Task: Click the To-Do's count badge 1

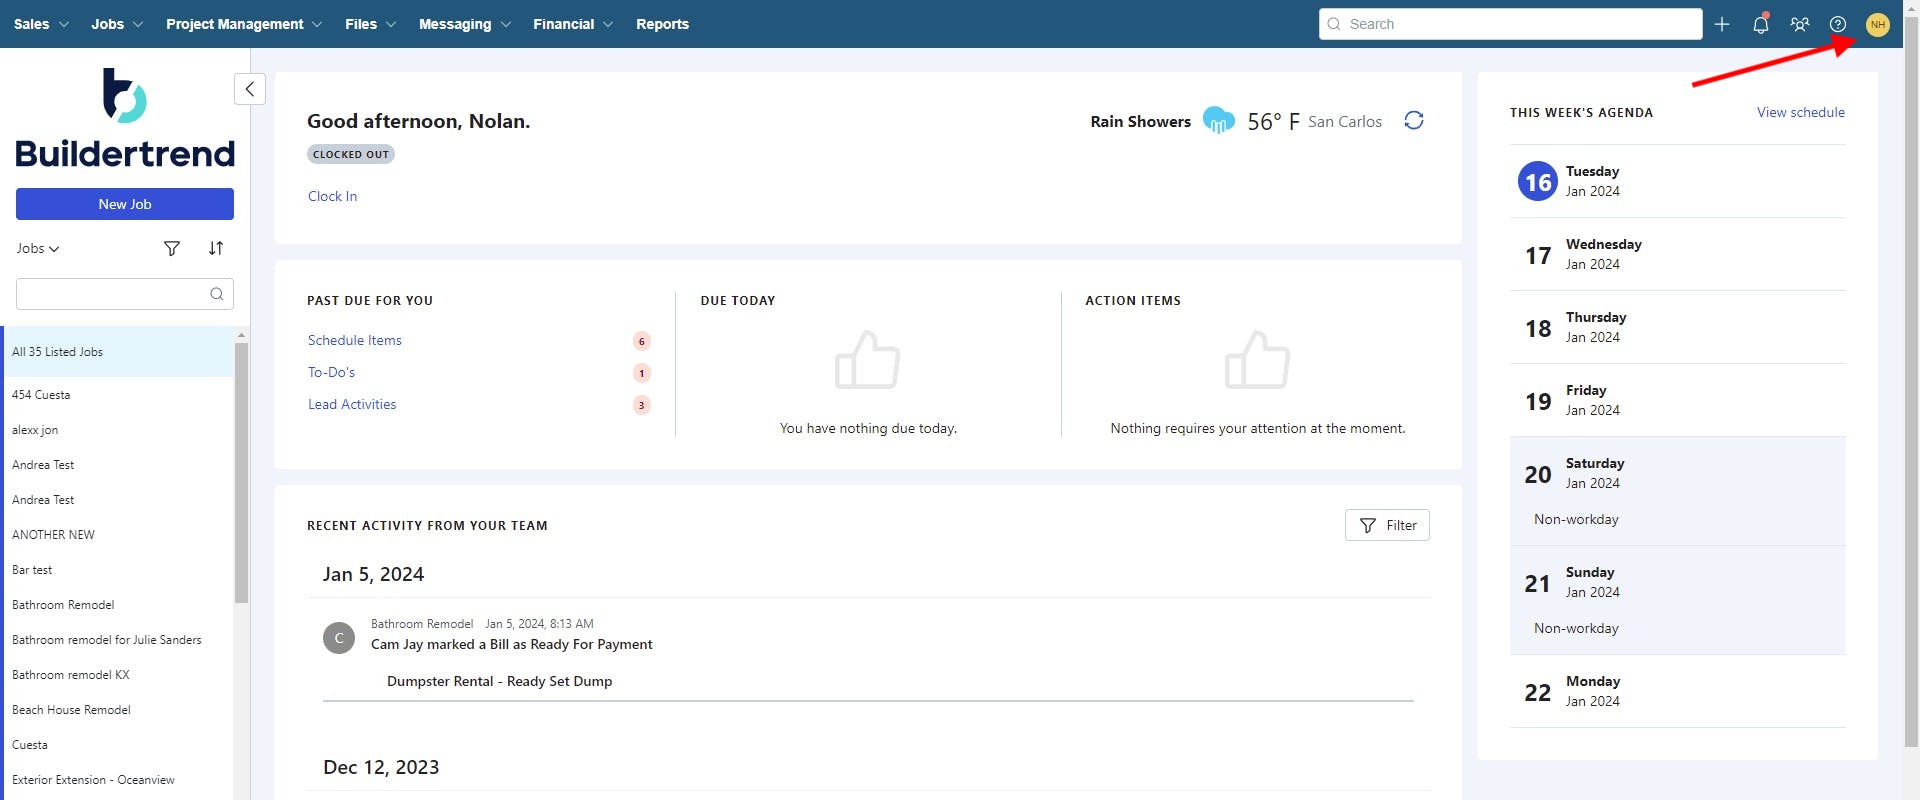Action: click(642, 373)
